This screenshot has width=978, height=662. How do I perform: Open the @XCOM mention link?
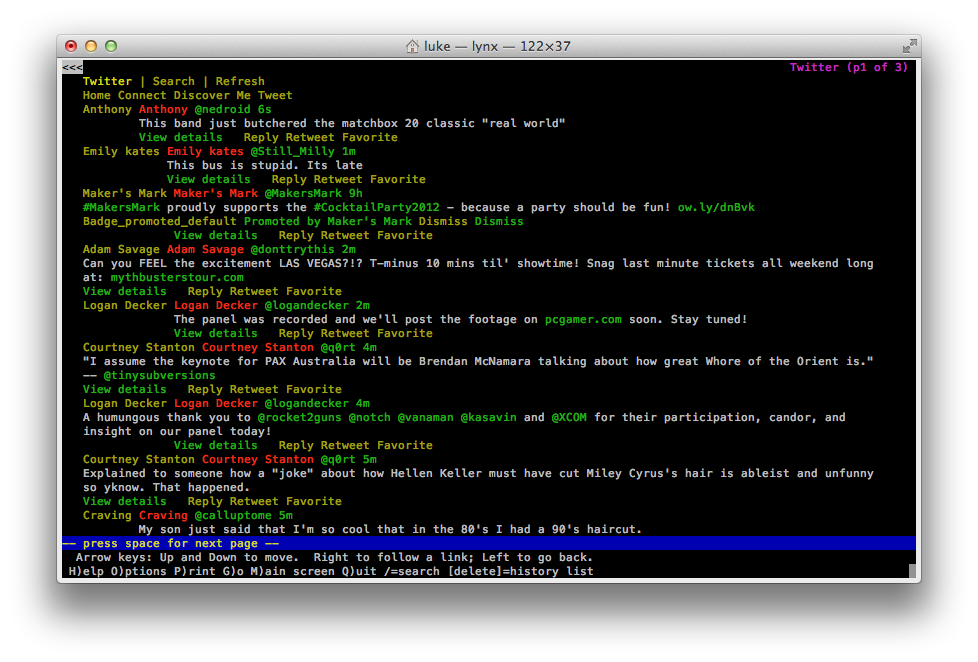[573, 418]
